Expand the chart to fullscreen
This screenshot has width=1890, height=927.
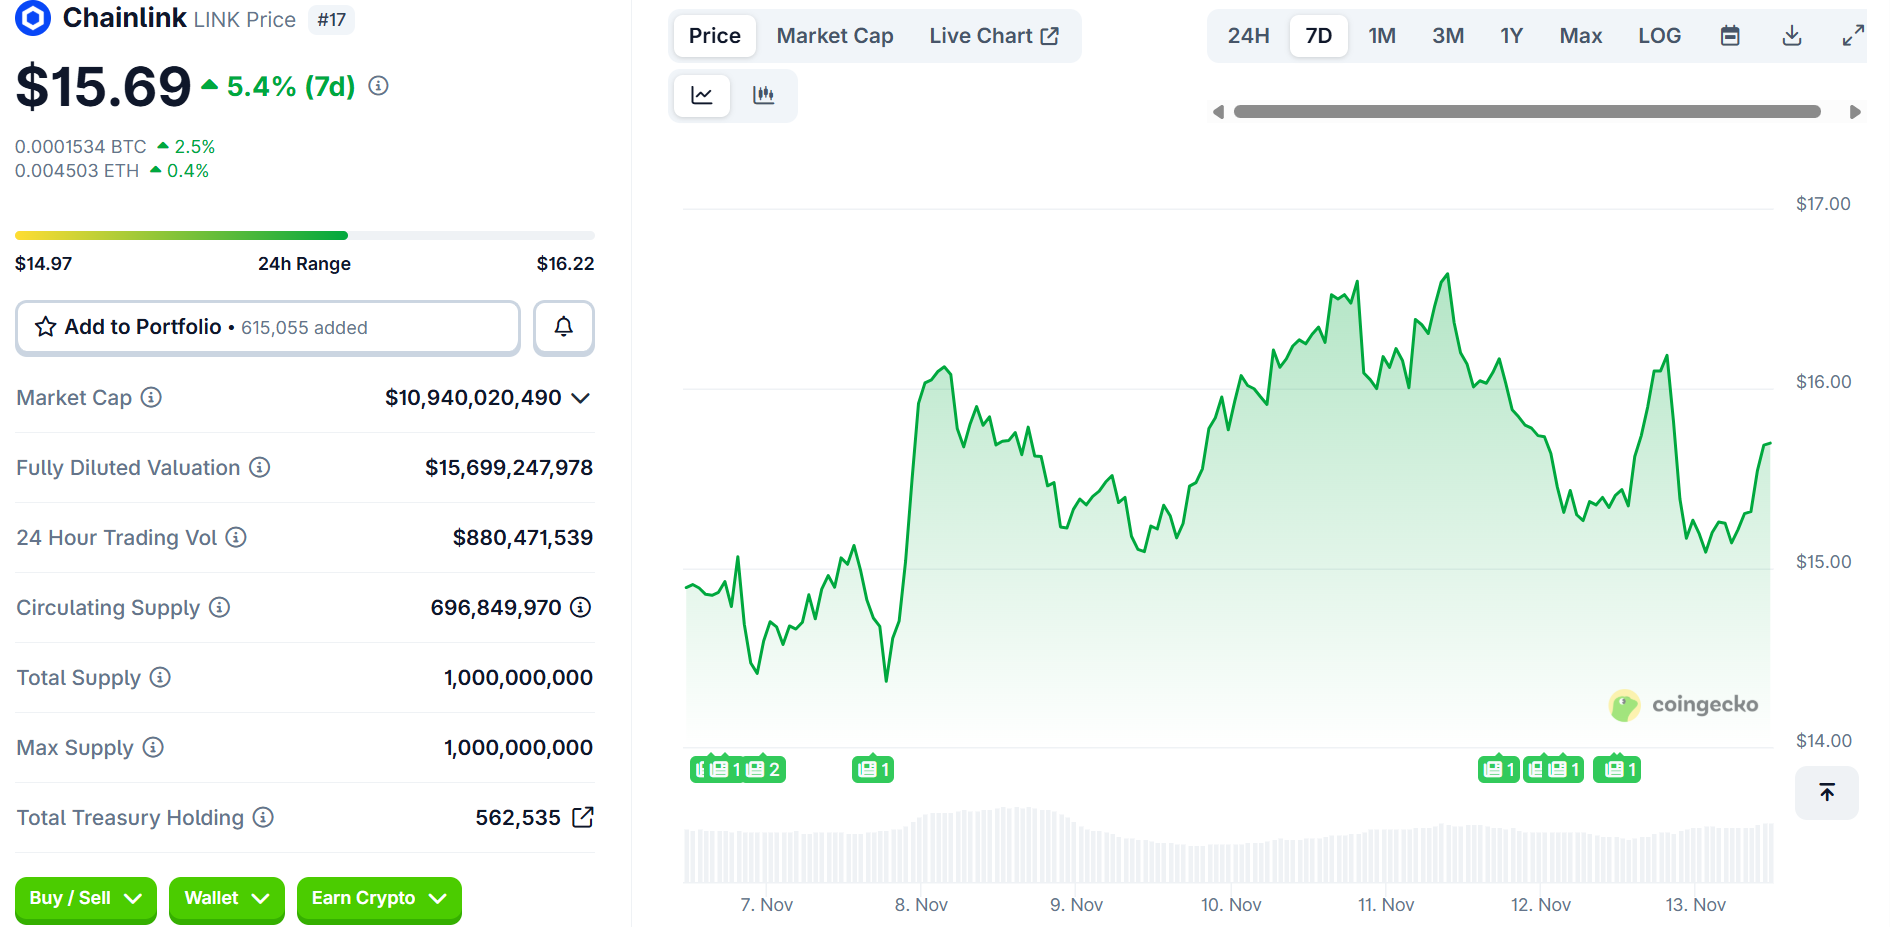click(x=1853, y=35)
